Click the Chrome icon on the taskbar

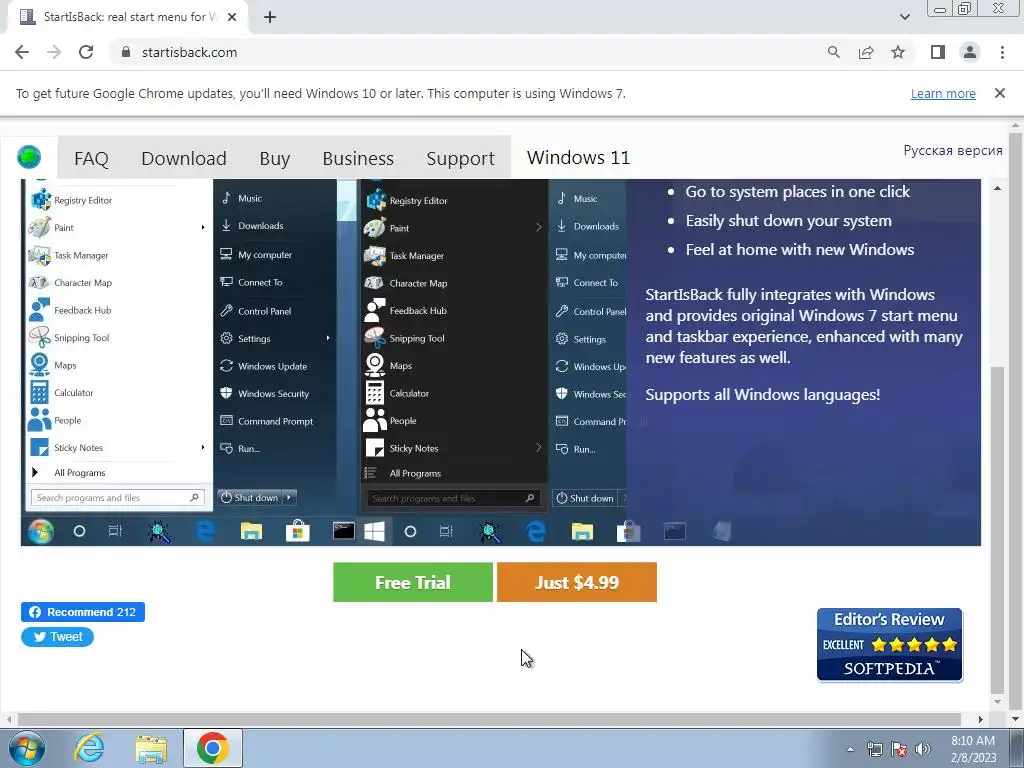coord(213,748)
